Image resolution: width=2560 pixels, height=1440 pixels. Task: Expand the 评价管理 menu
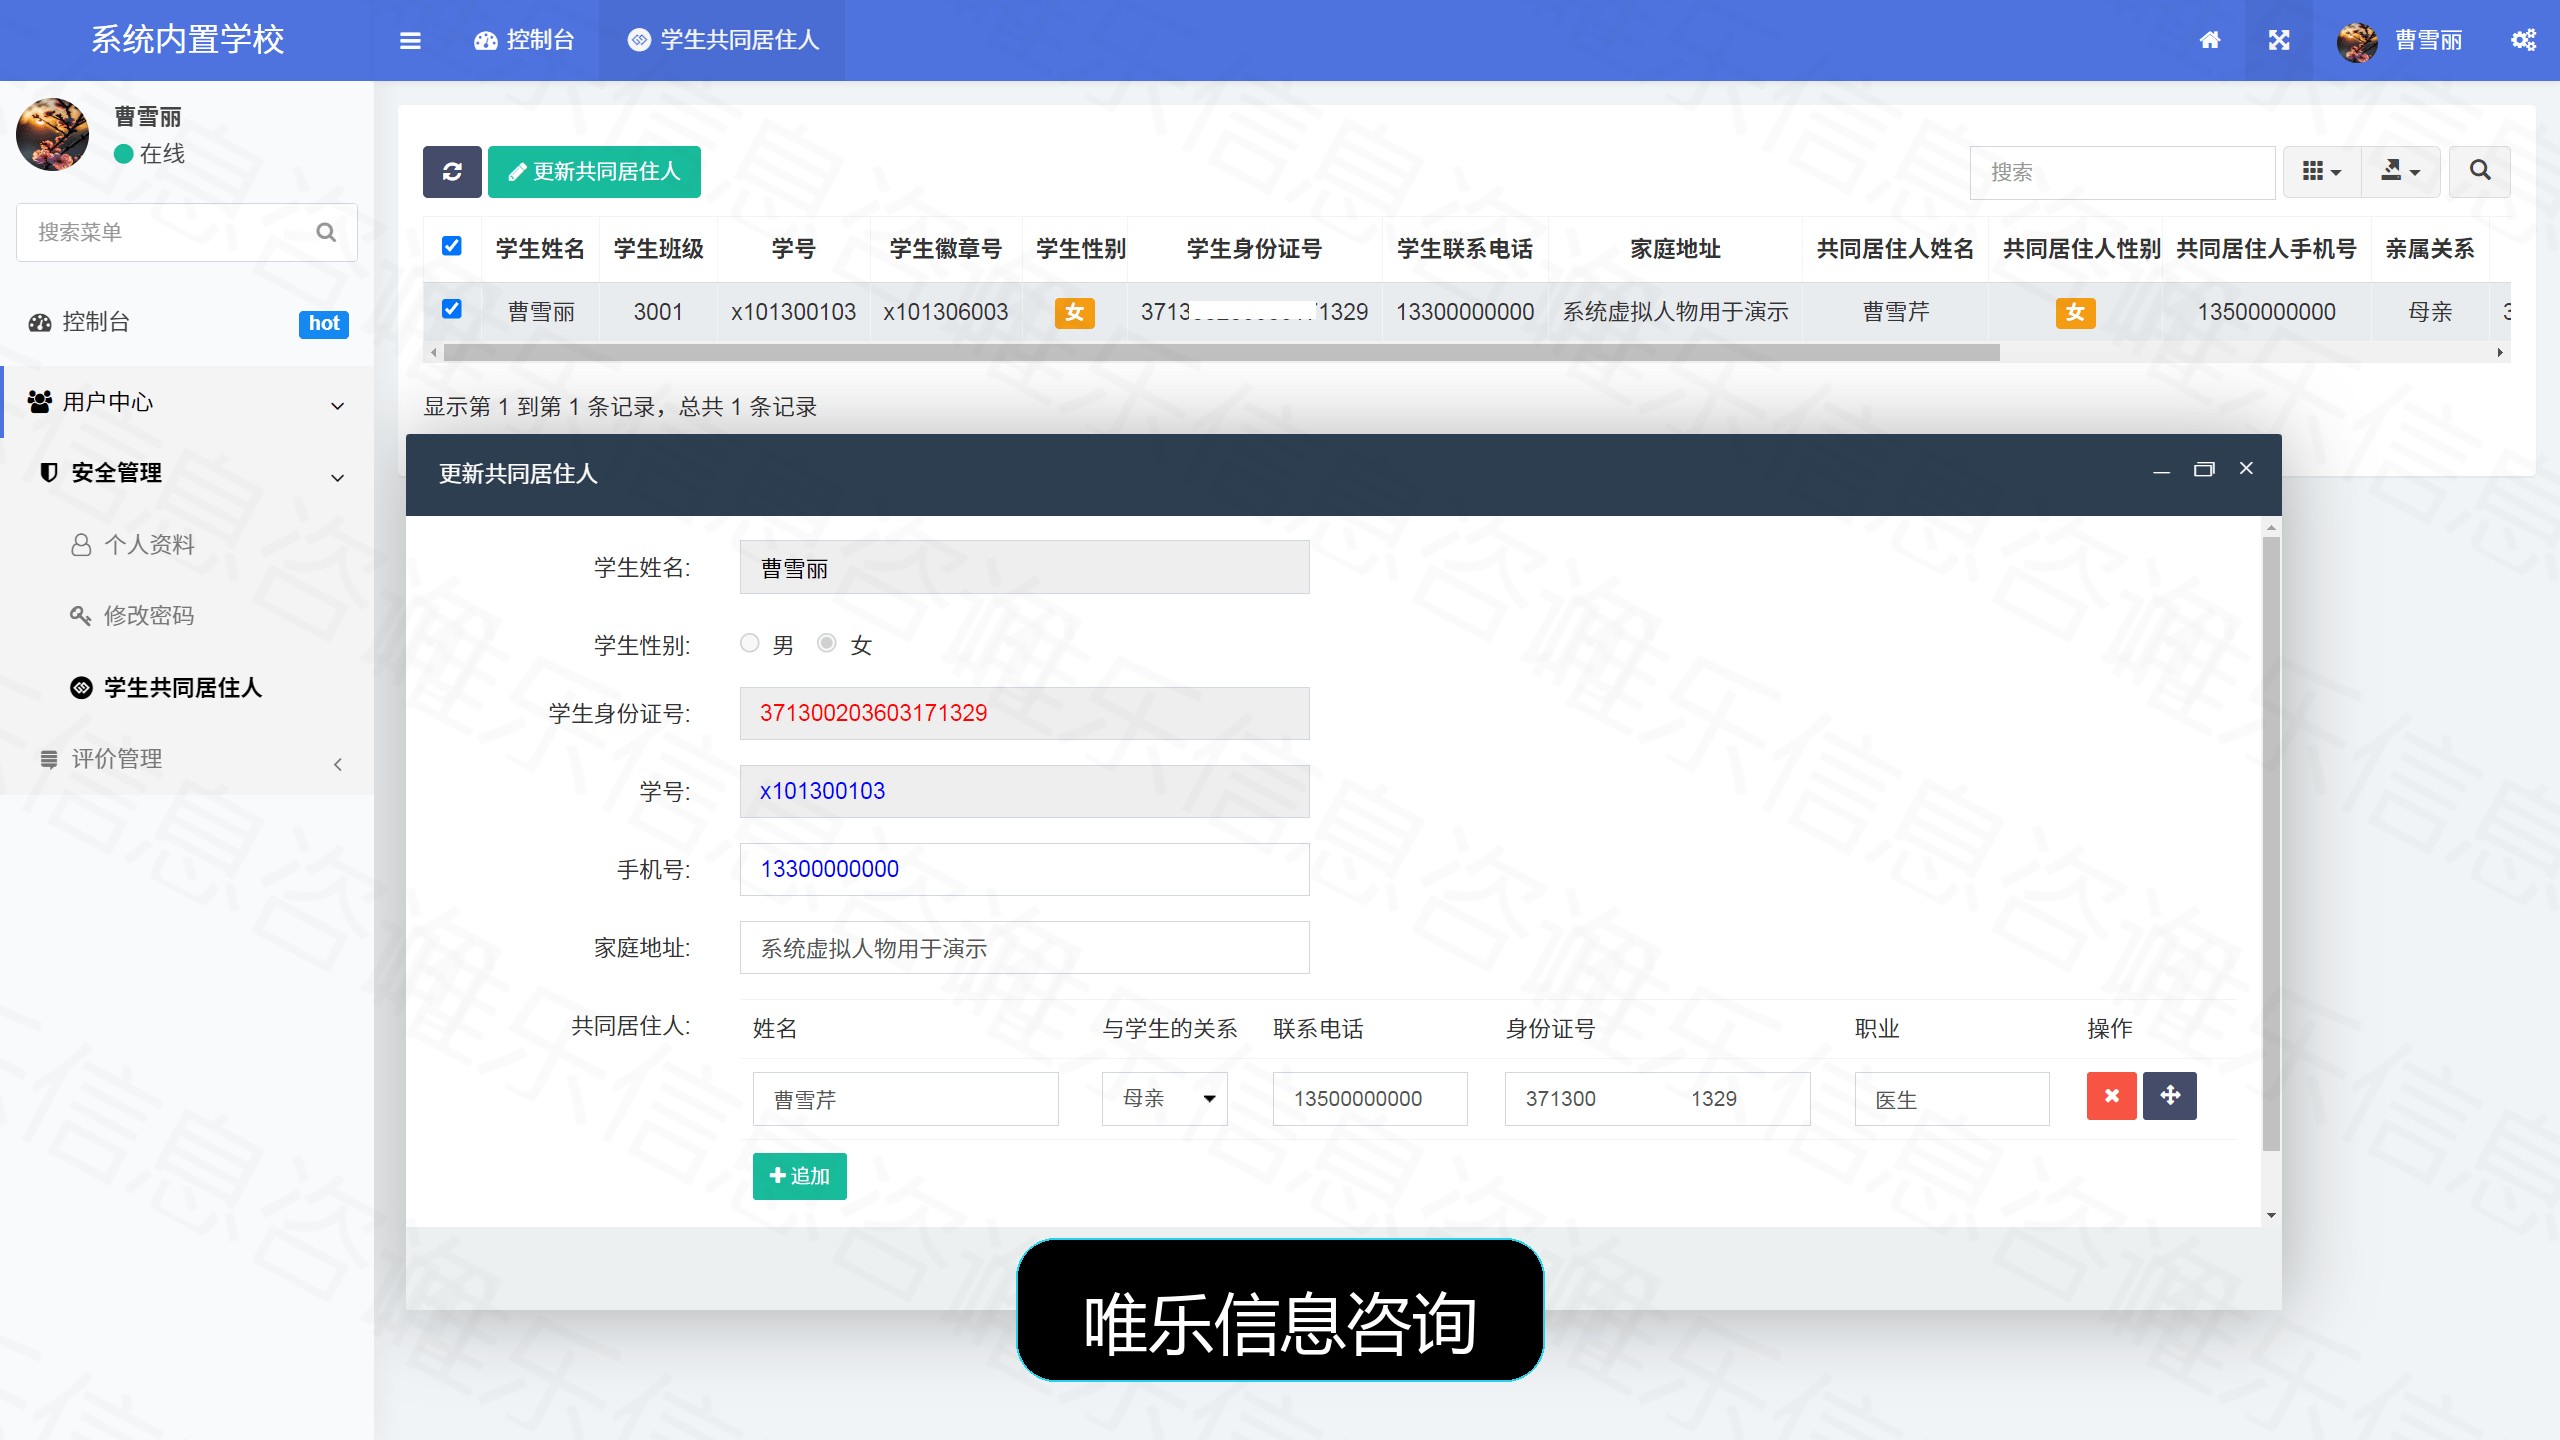coord(187,759)
